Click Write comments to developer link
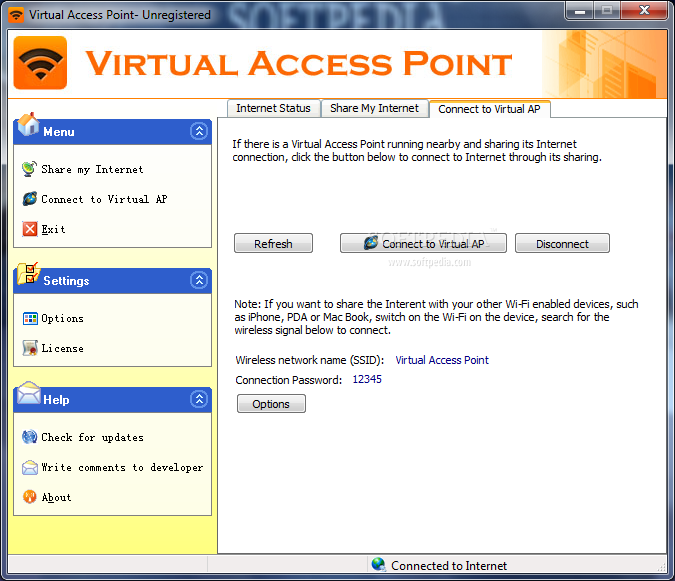Image resolution: width=675 pixels, height=581 pixels. [x=122, y=467]
